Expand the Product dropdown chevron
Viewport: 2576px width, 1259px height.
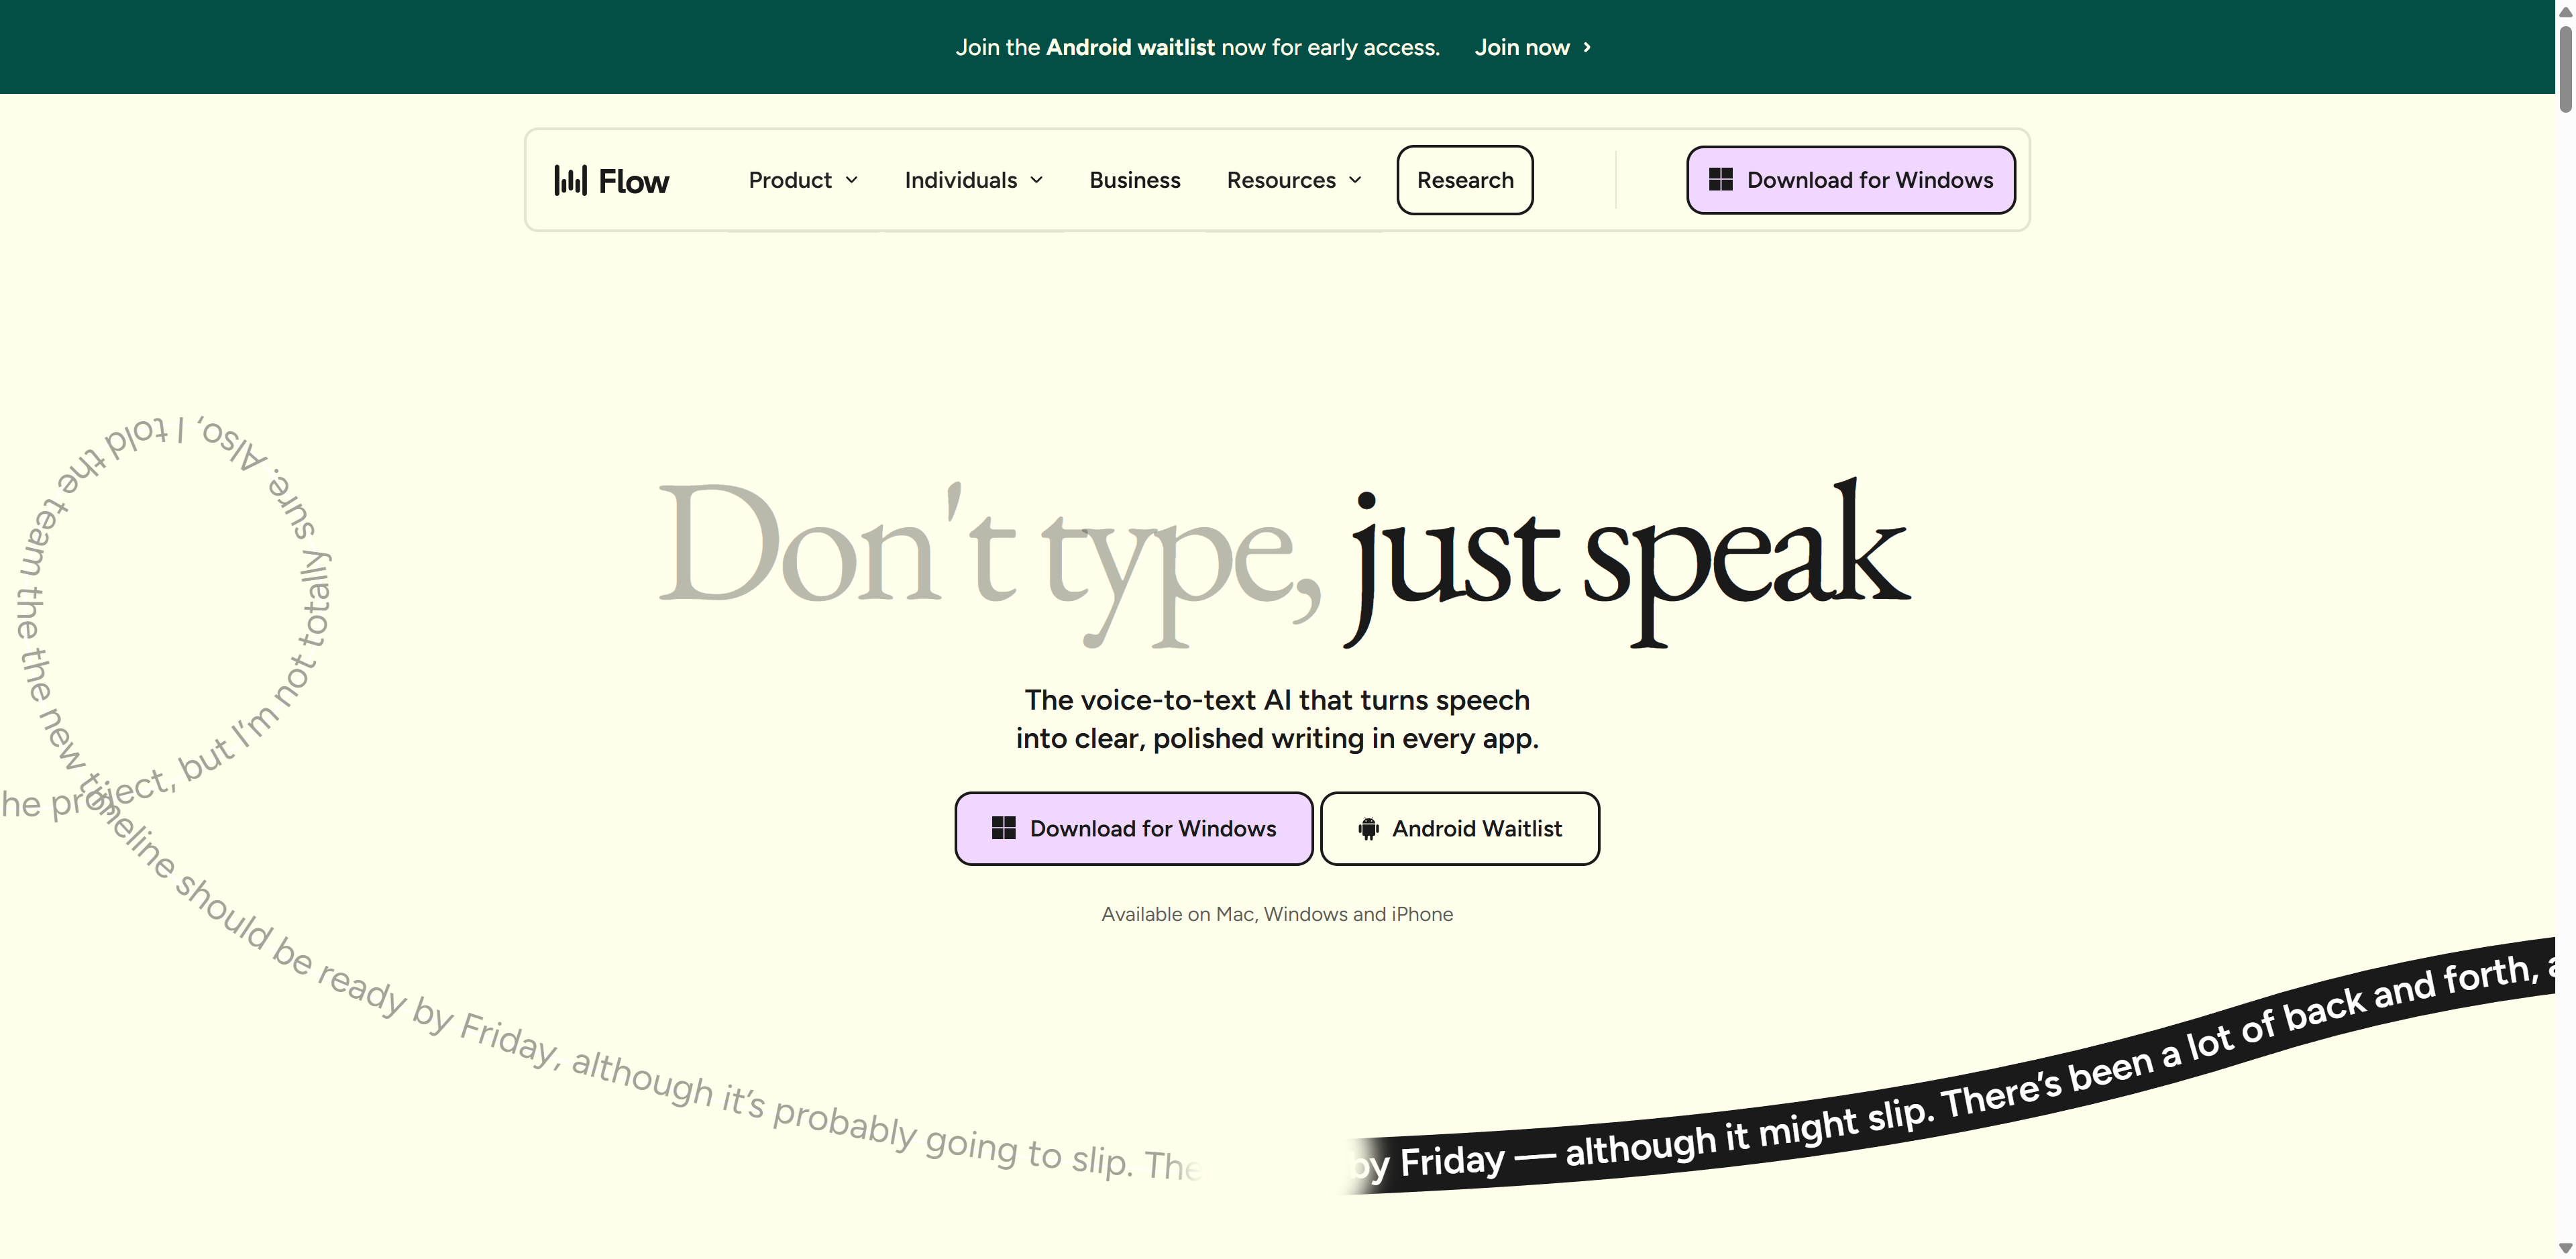coord(852,180)
